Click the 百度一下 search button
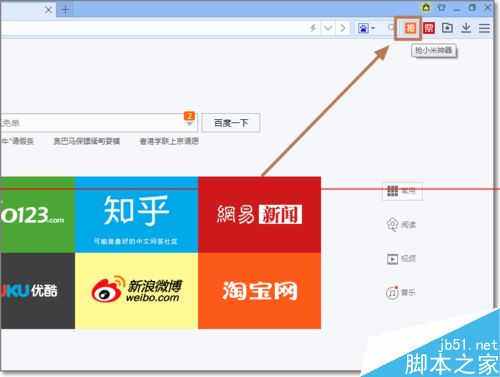Image resolution: width=500 pixels, height=377 pixels. [x=231, y=123]
